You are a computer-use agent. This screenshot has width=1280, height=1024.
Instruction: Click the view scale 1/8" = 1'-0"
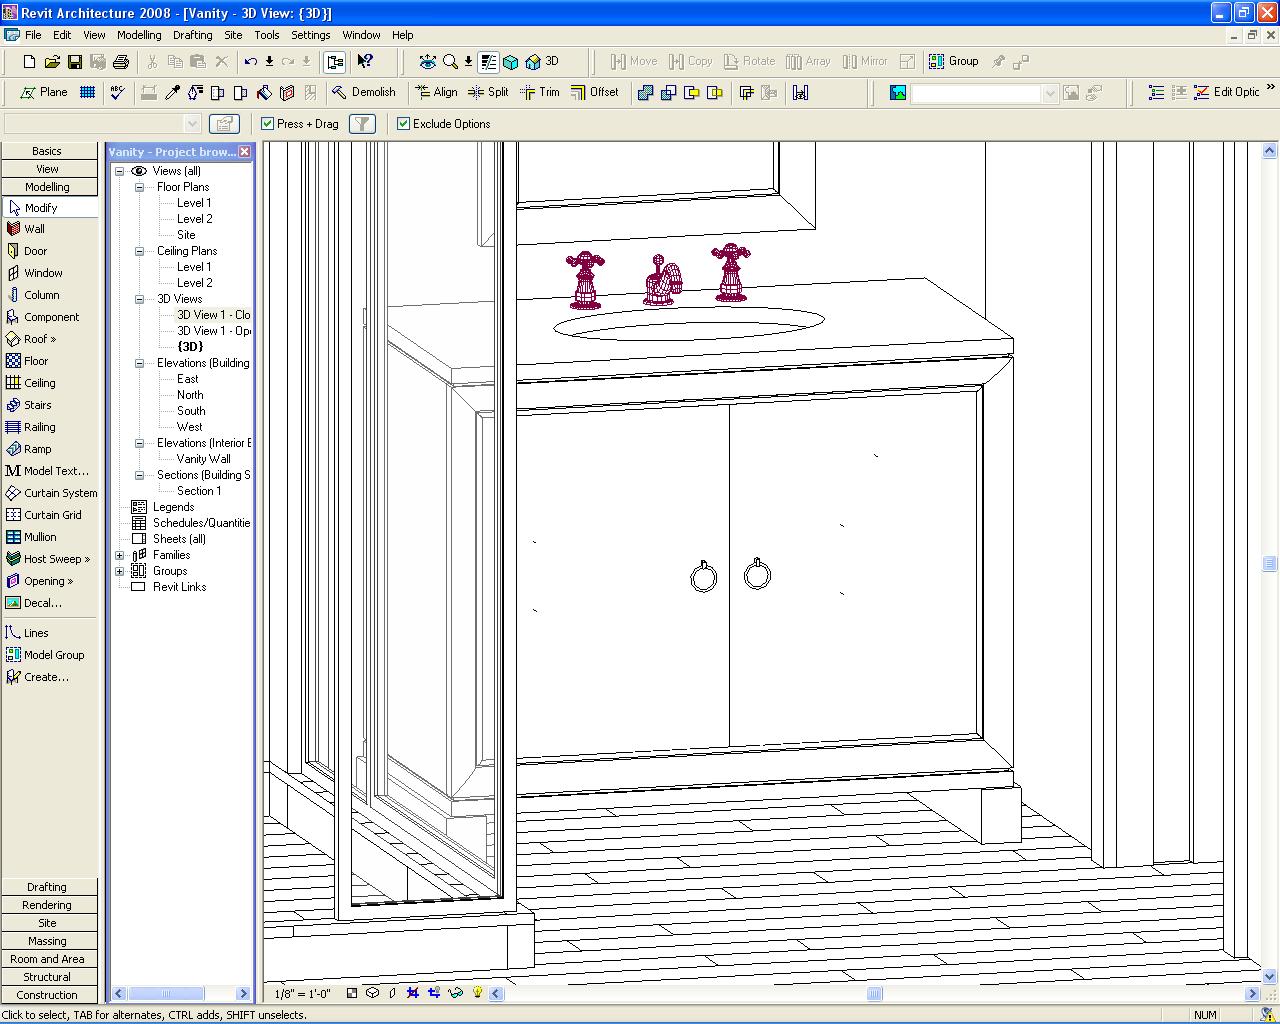tap(303, 994)
